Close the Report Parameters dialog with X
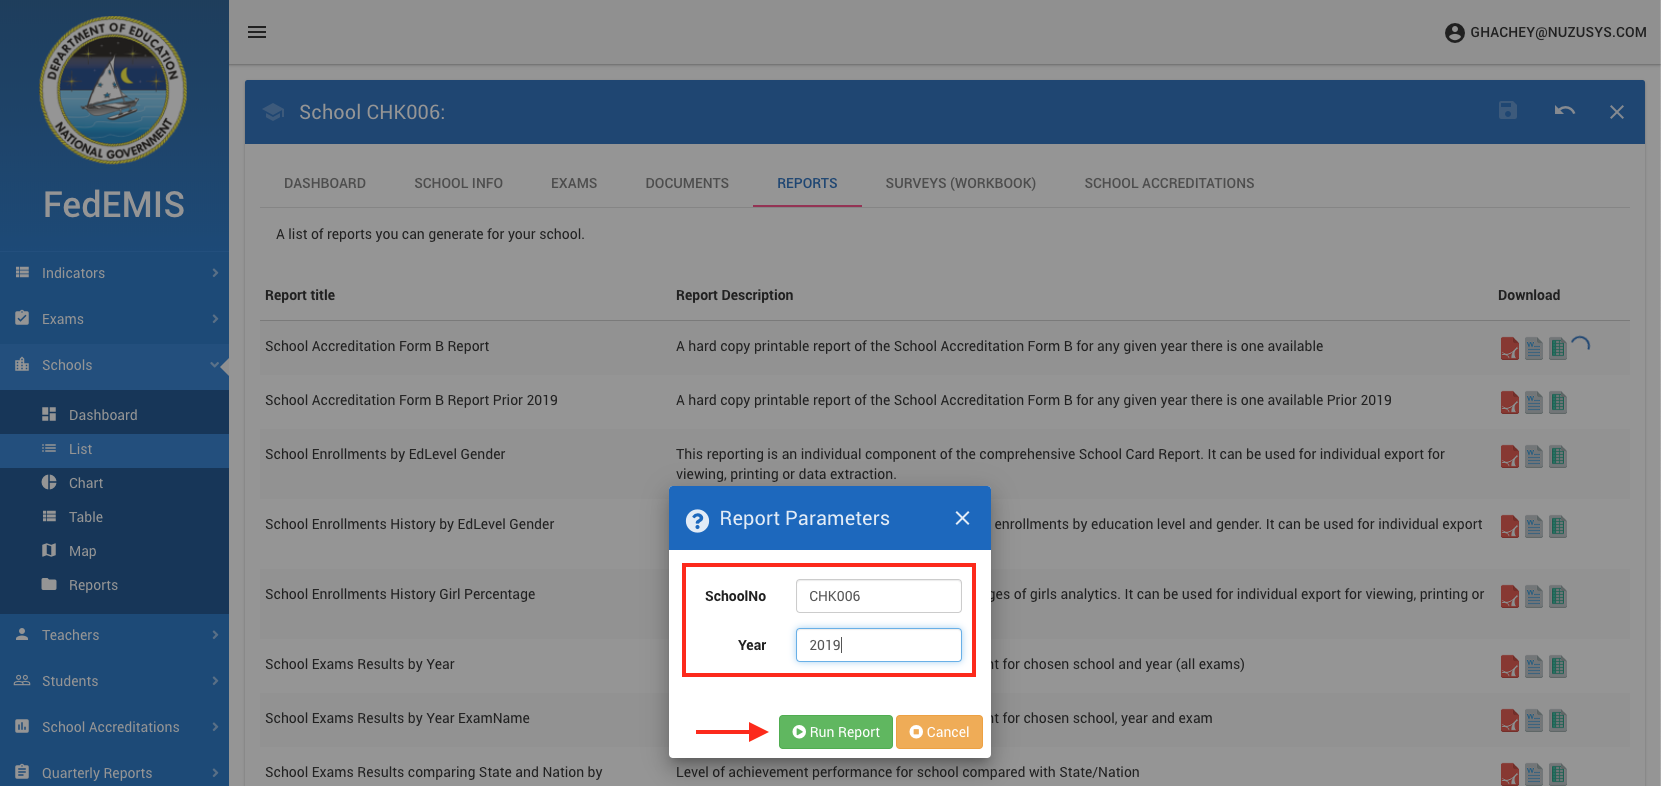The height and width of the screenshot is (786, 1661). [x=962, y=518]
